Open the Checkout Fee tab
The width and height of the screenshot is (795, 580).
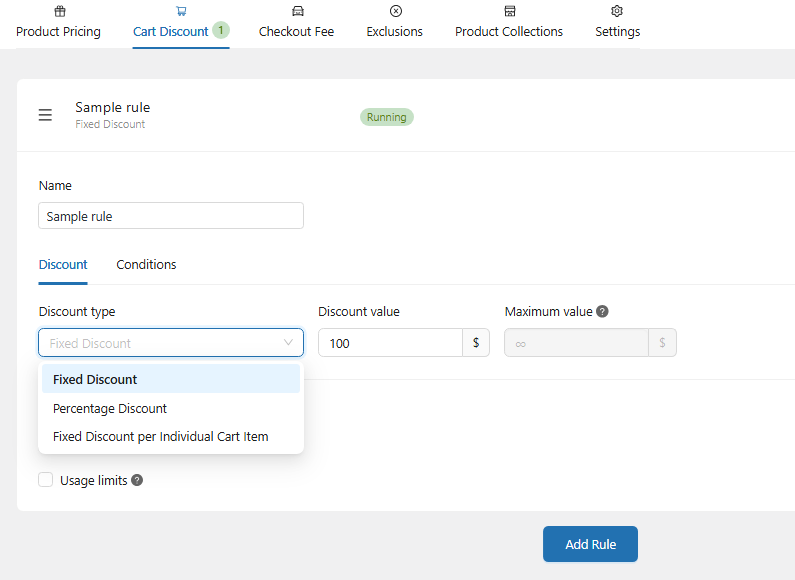pos(296,31)
